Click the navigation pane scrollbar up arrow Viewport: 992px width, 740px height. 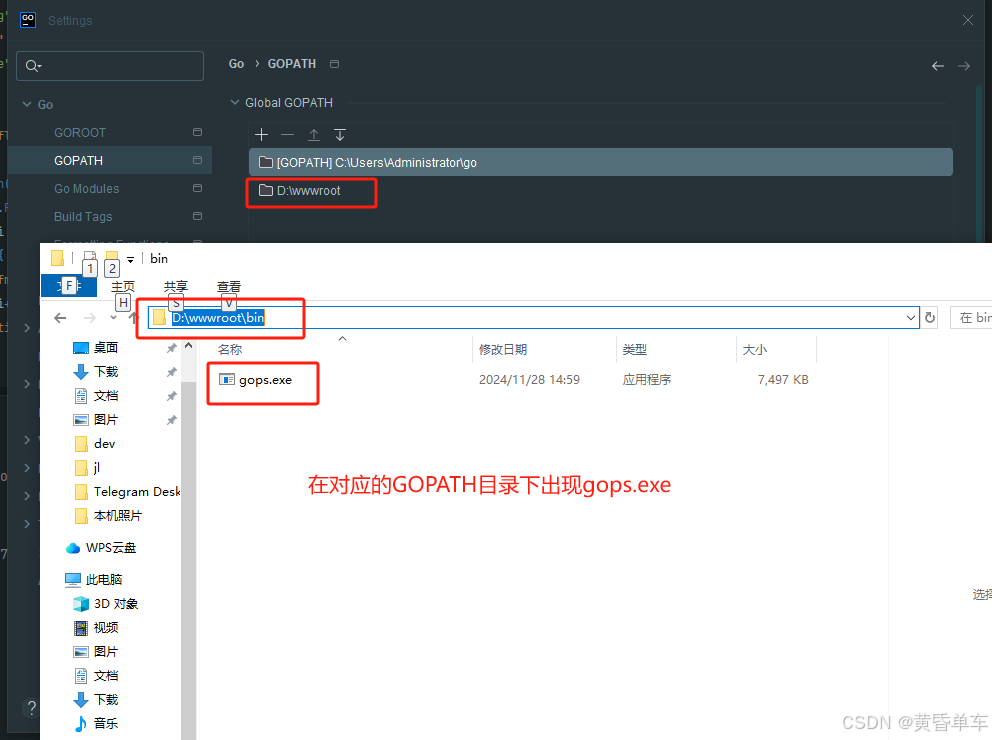tap(188, 346)
